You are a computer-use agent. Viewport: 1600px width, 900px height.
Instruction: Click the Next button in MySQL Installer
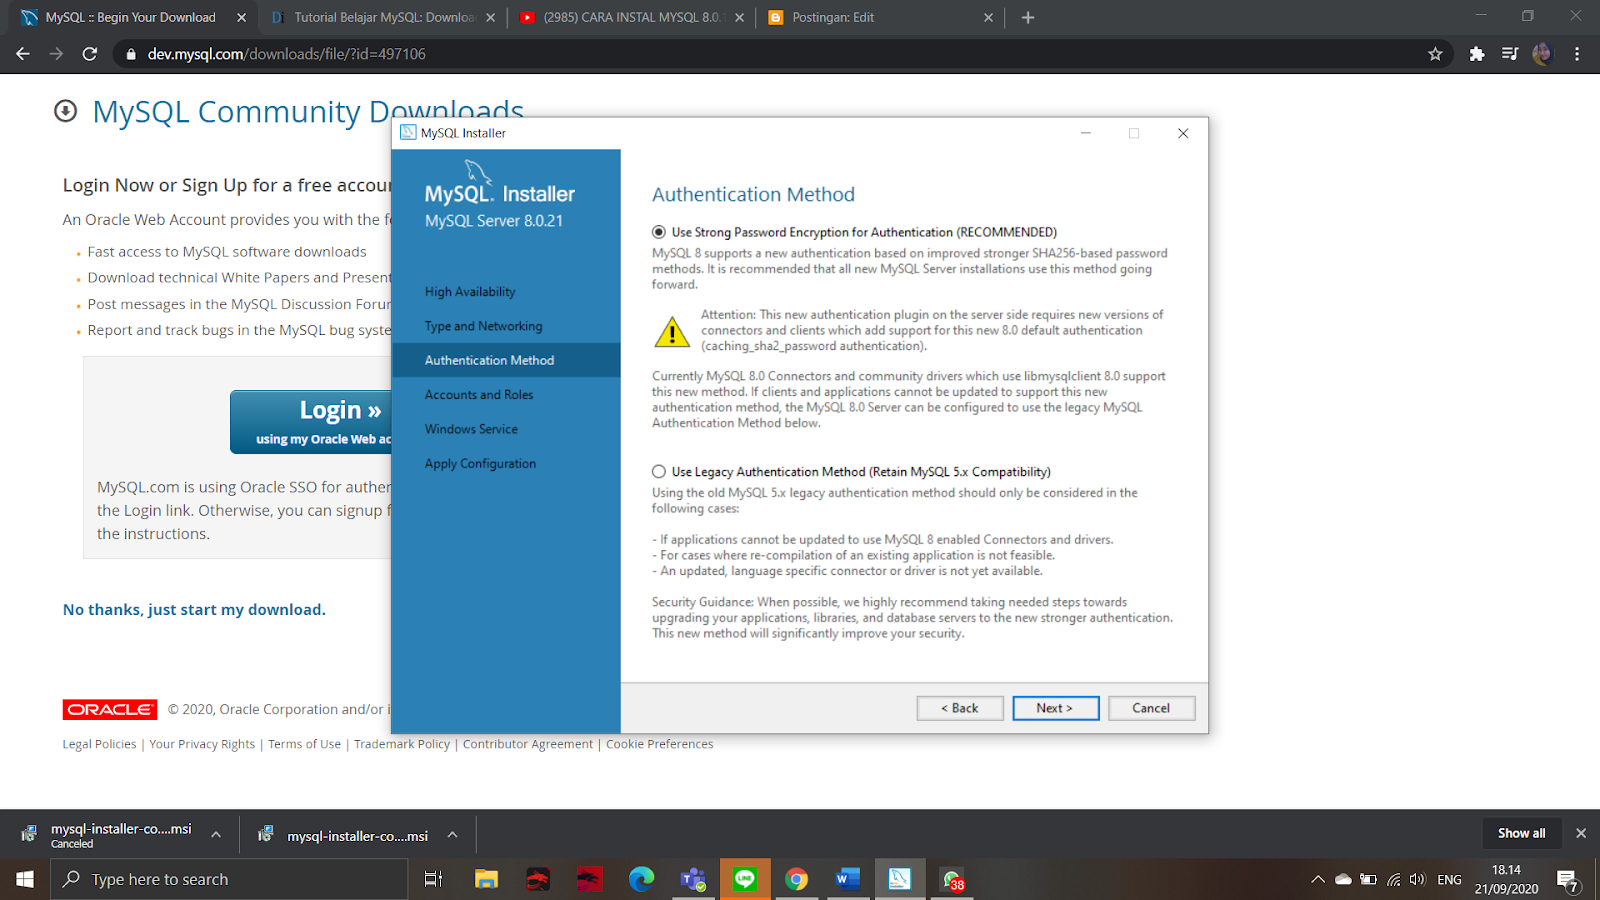[x=1055, y=708]
